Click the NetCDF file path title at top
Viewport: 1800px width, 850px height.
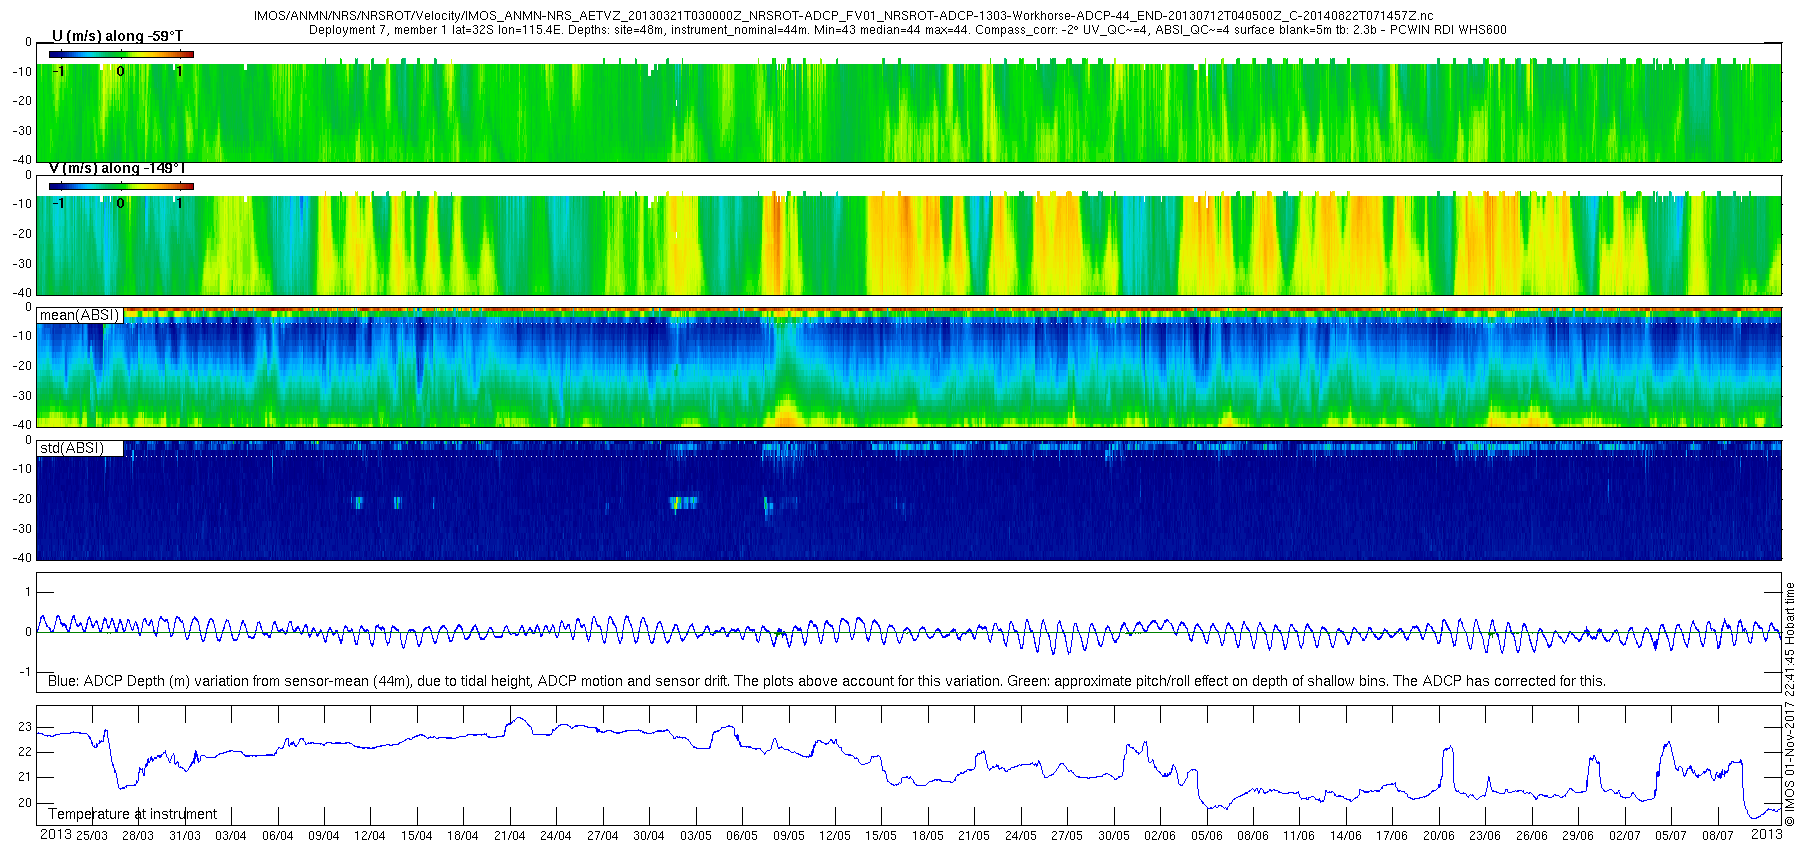coord(843,16)
